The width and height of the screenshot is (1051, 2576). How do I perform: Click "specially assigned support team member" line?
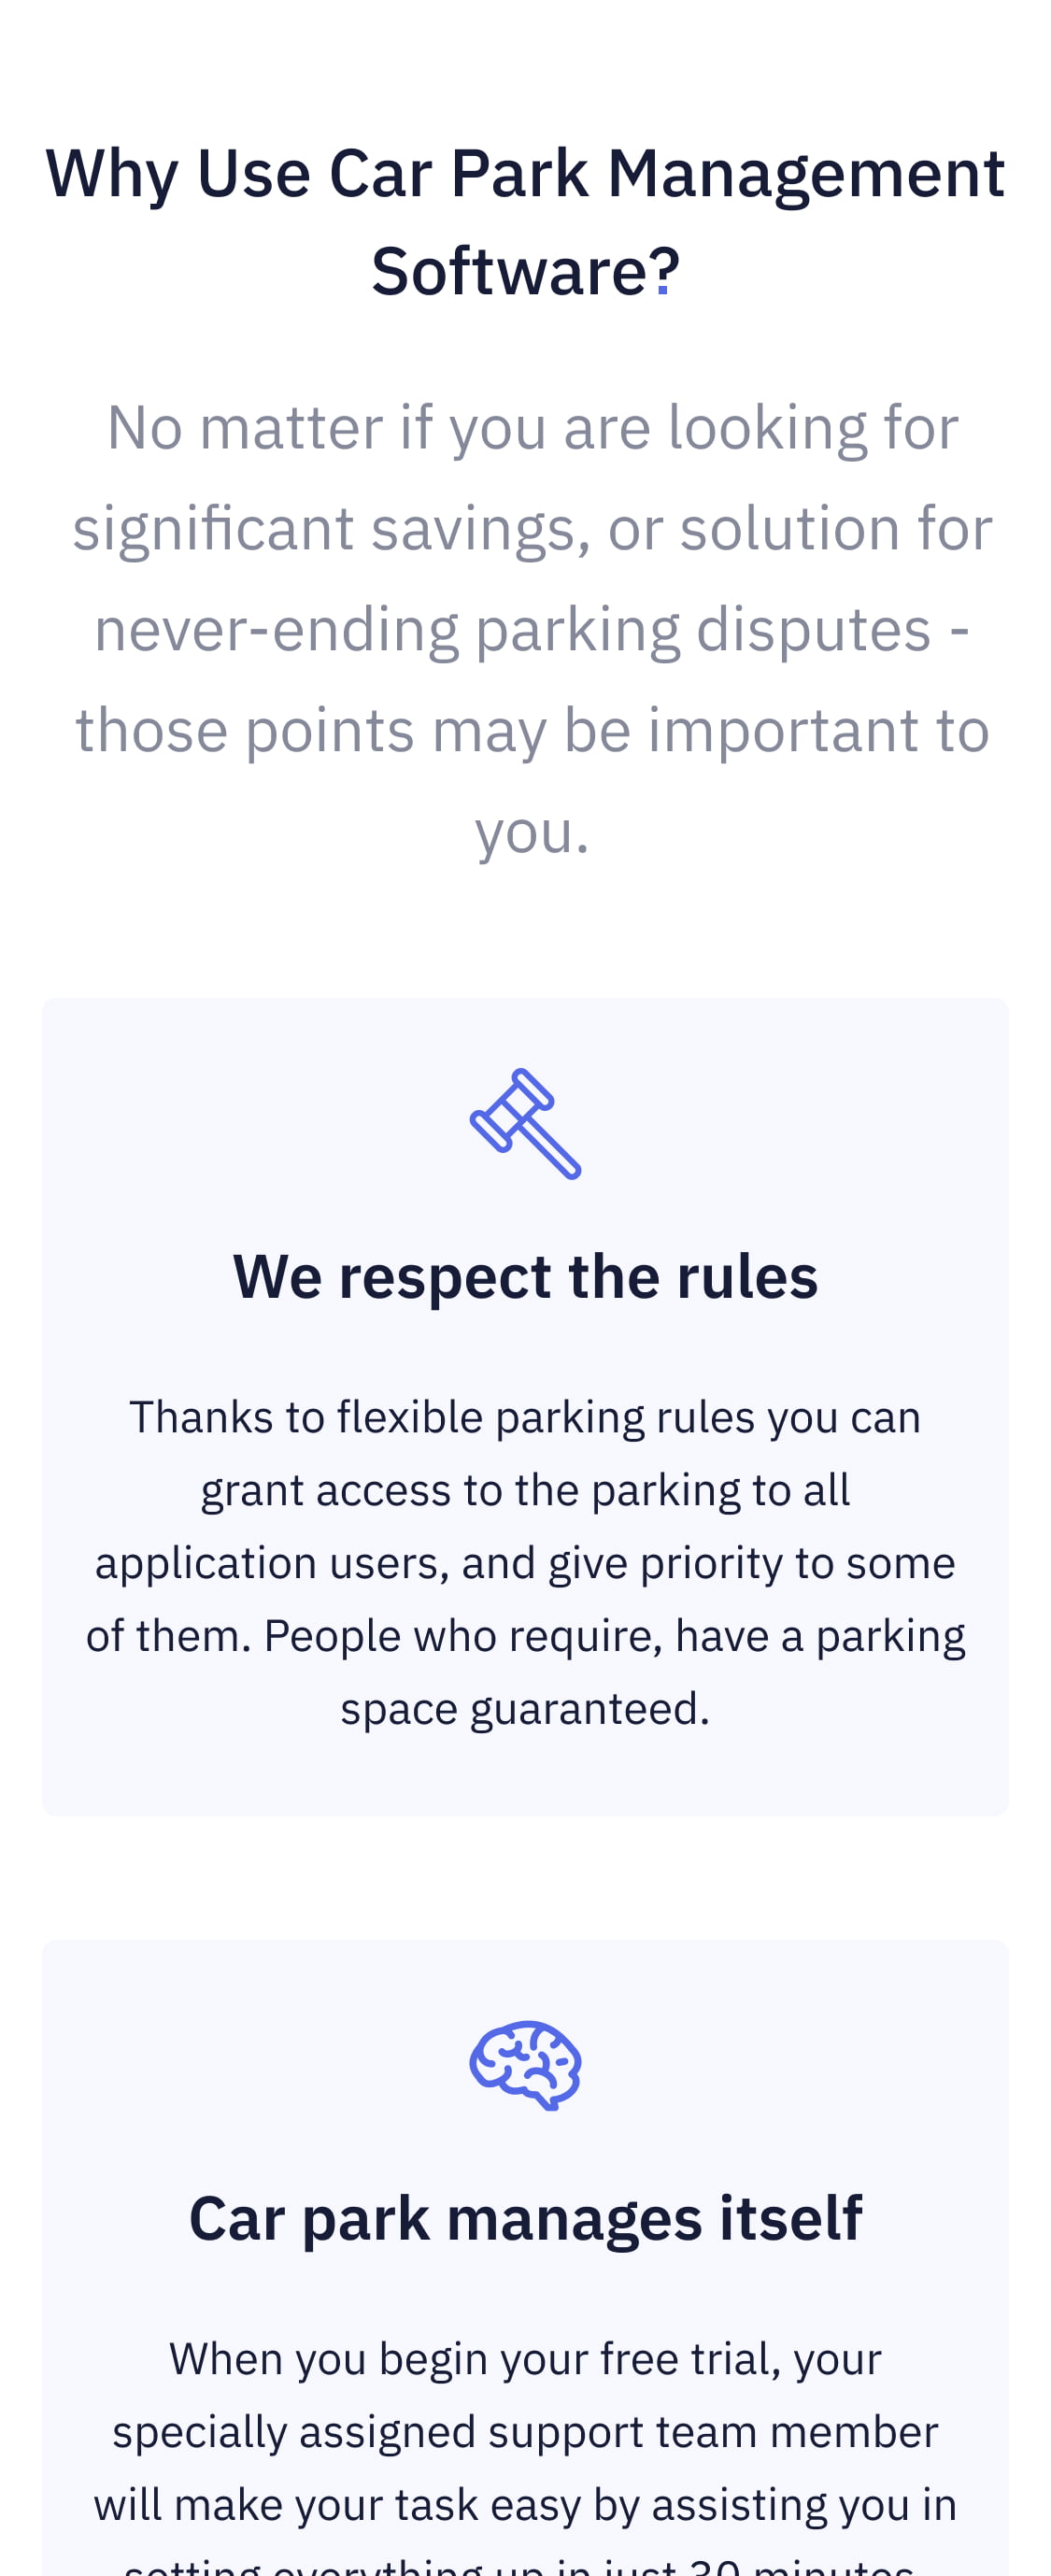(x=525, y=2431)
